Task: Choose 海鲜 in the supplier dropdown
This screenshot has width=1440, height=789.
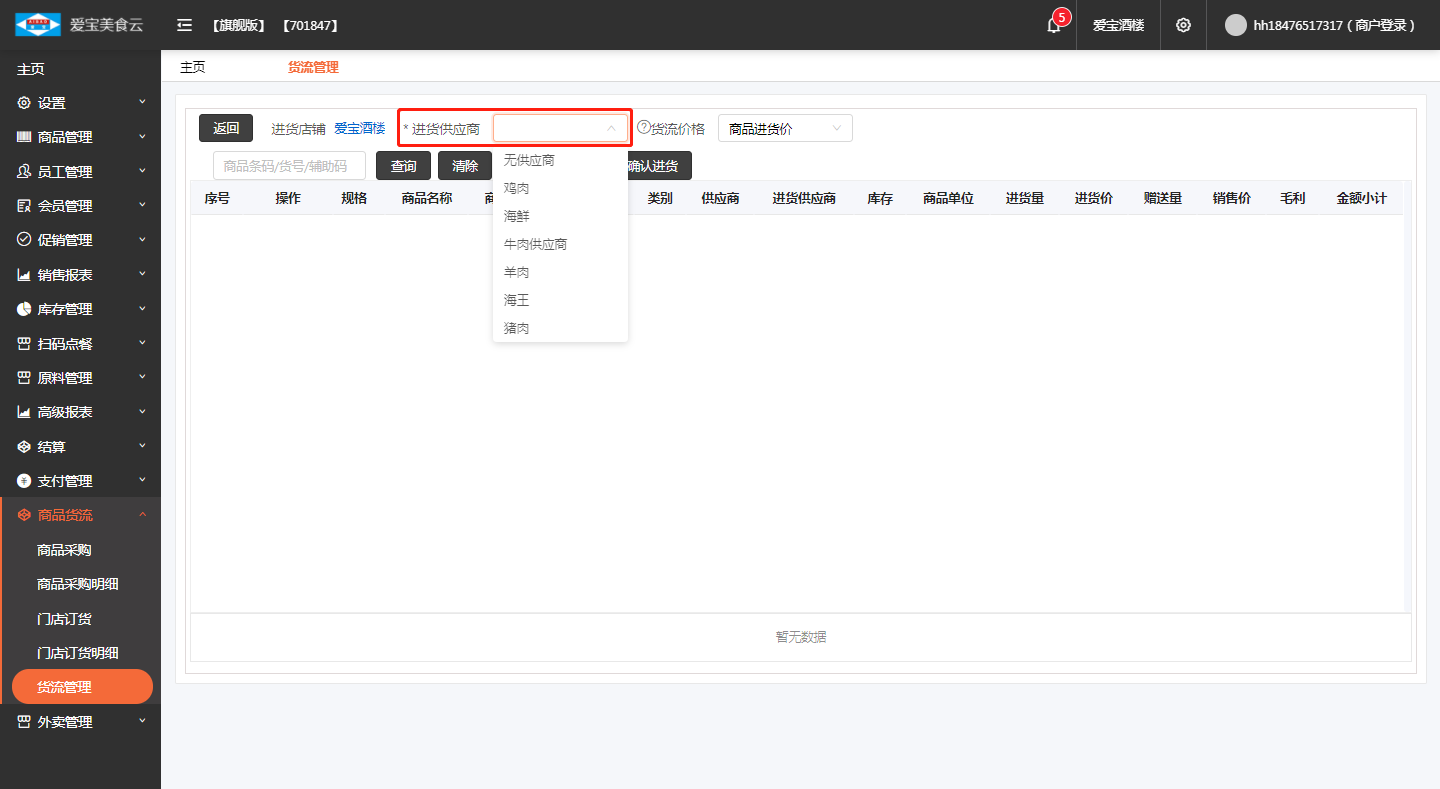Action: (517, 216)
